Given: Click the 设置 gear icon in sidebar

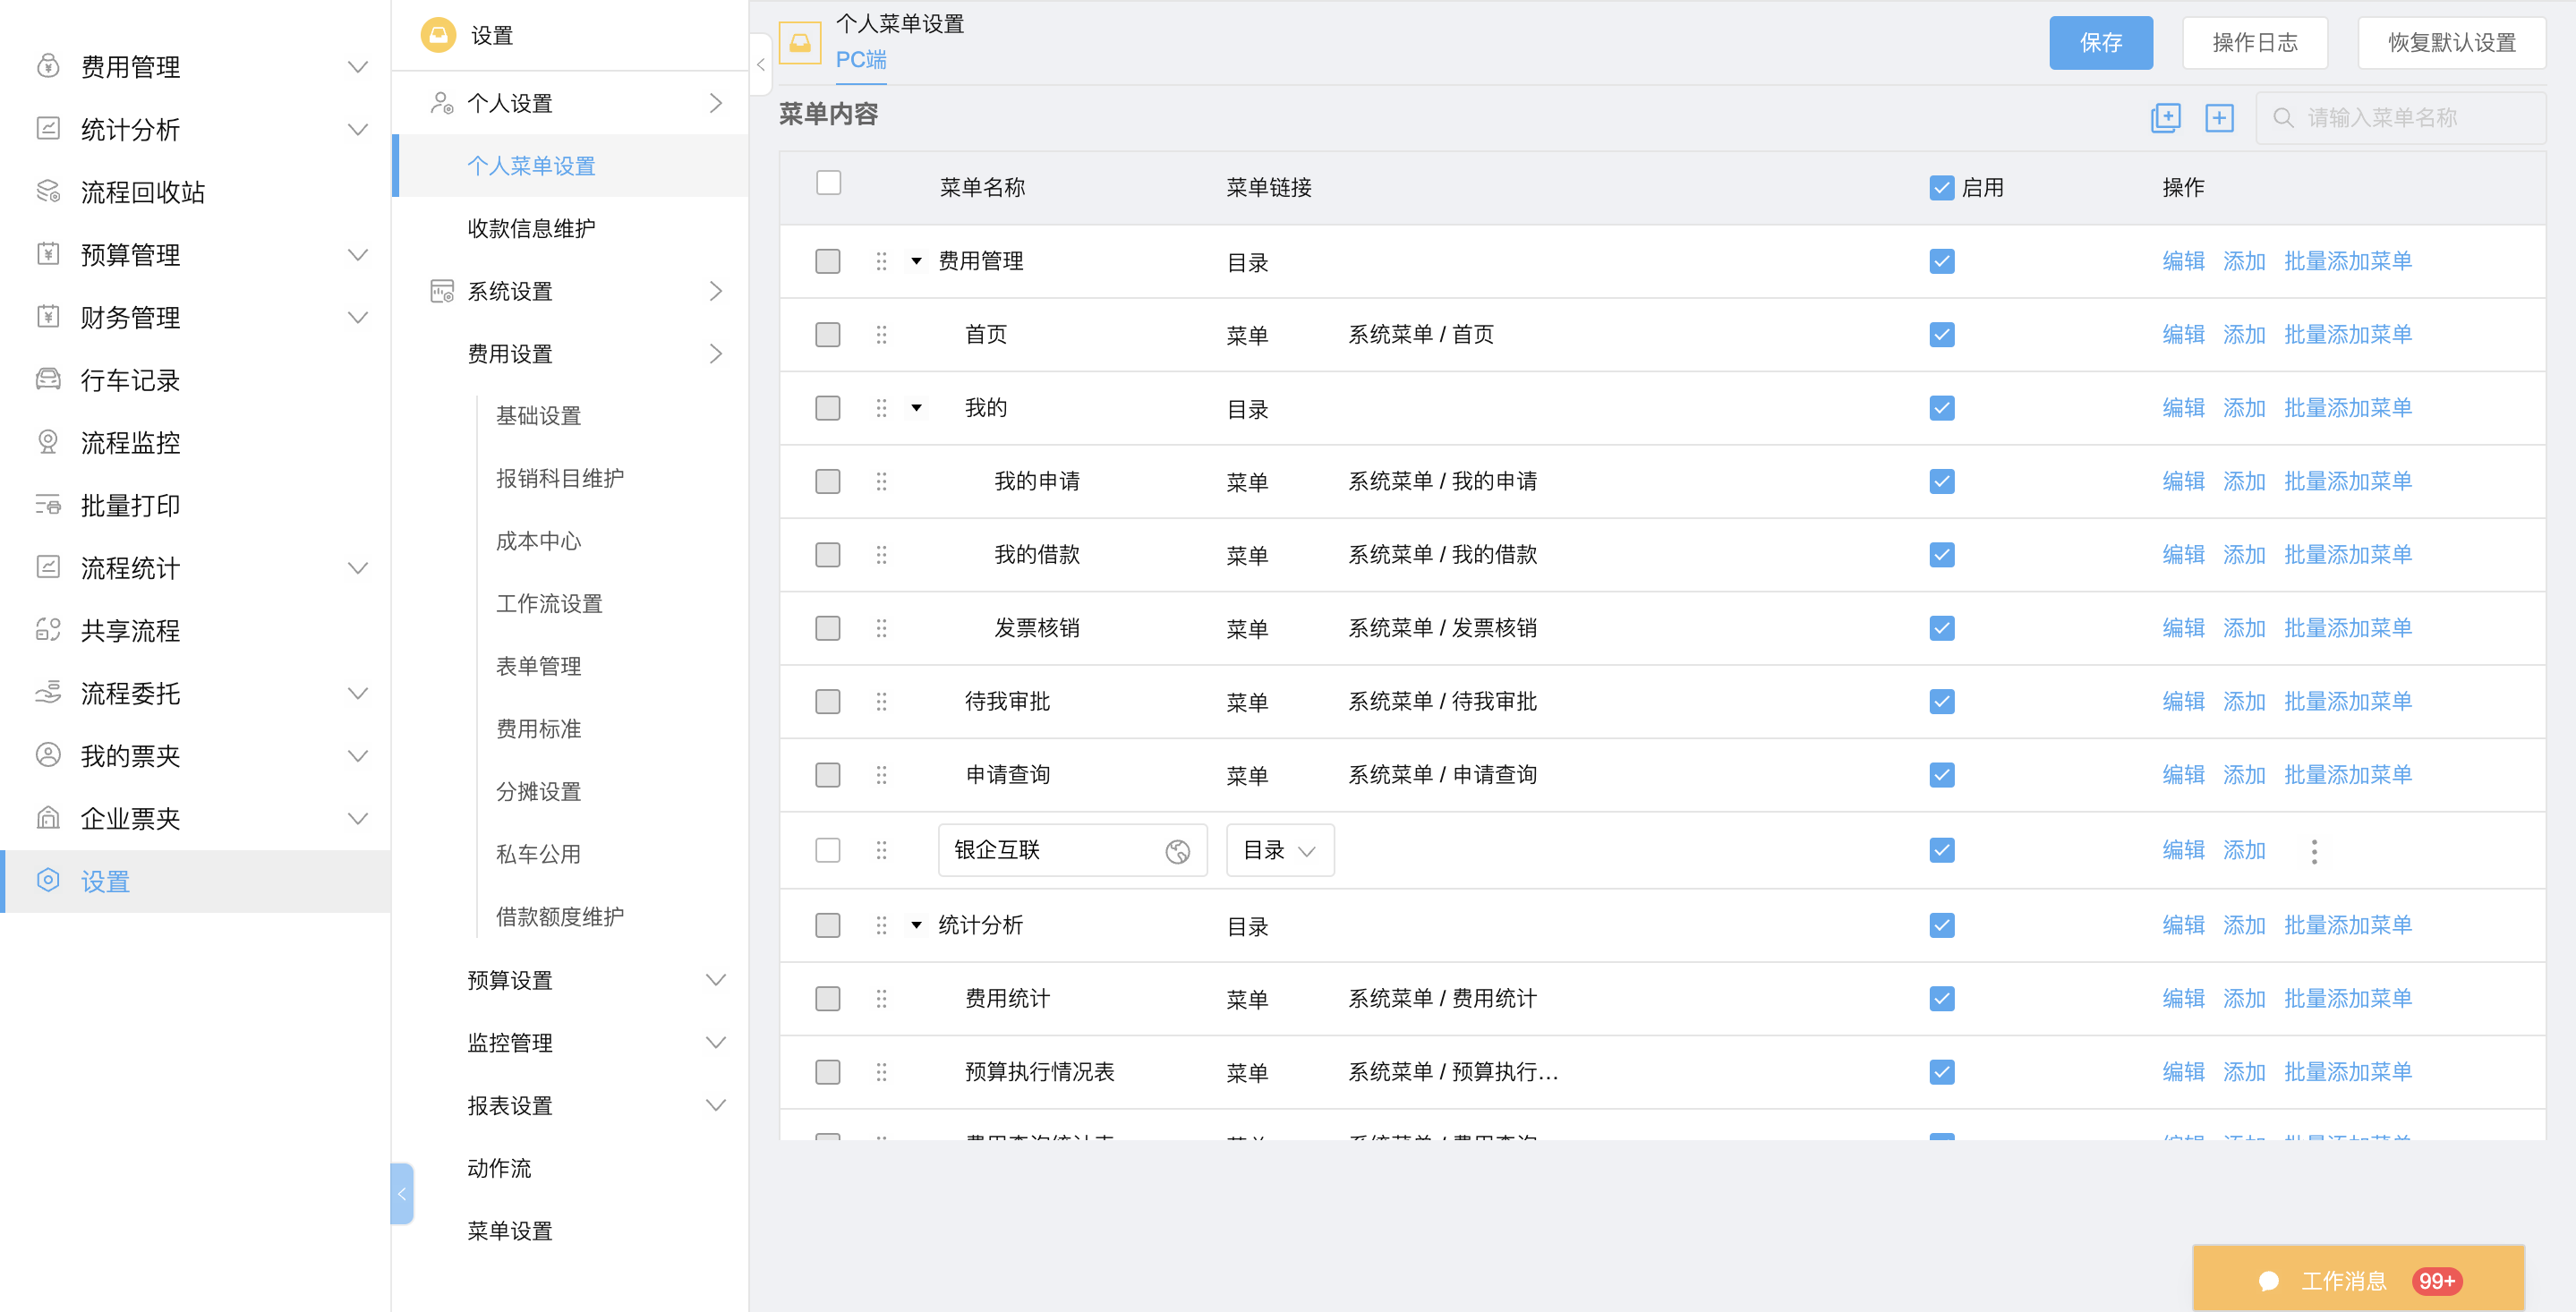Looking at the screenshot, I should pyautogui.click(x=48, y=880).
